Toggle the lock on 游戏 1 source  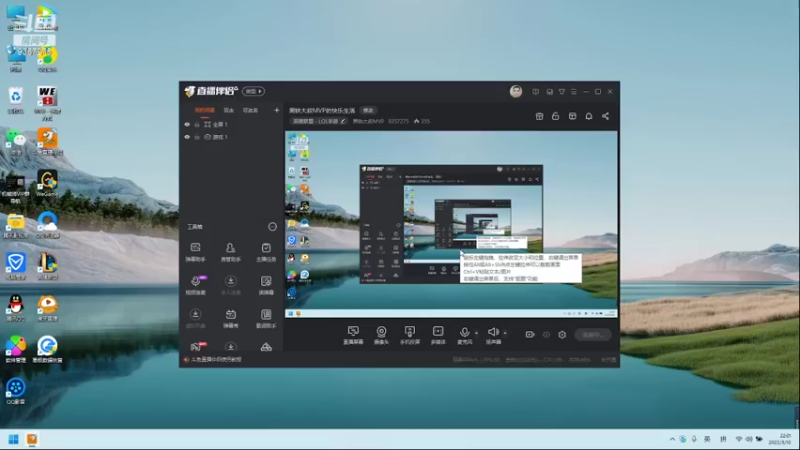(196, 137)
